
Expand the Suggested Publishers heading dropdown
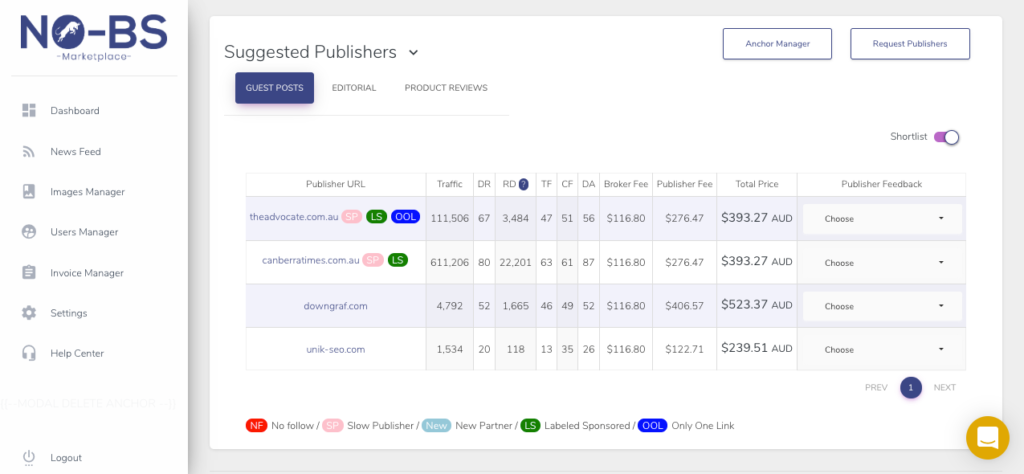click(413, 53)
